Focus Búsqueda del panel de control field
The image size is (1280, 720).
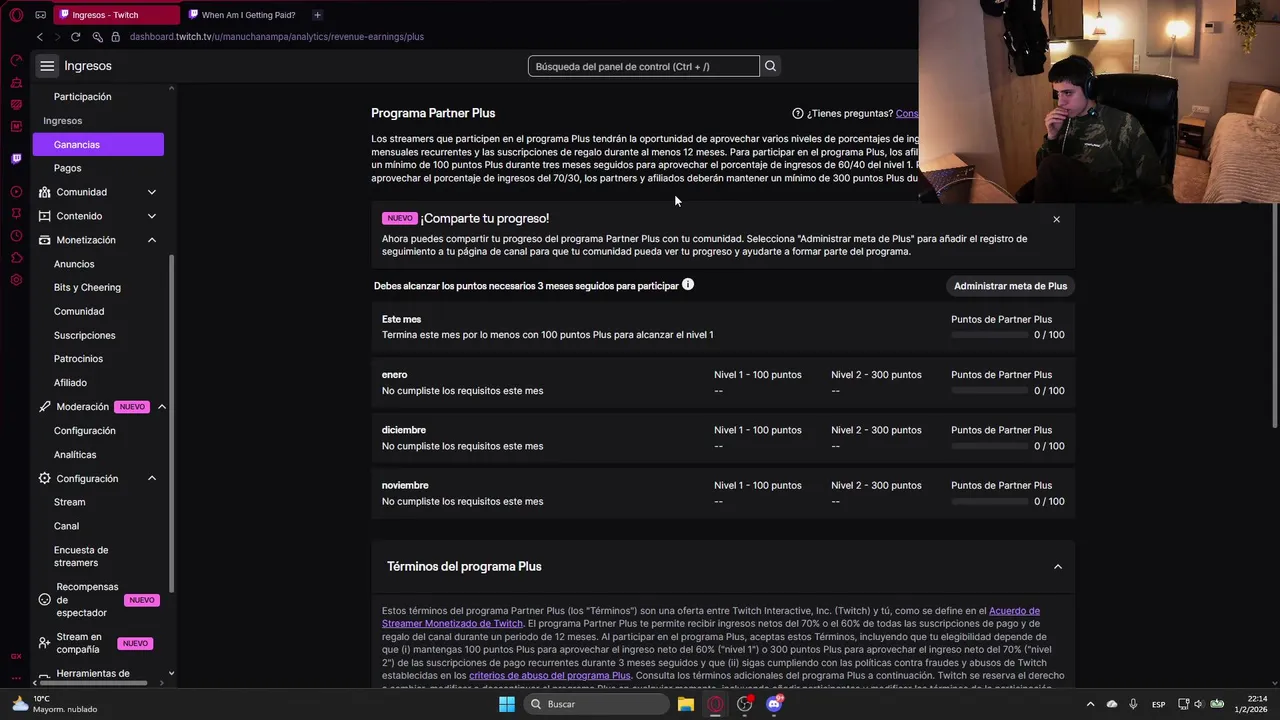pyautogui.click(x=644, y=66)
